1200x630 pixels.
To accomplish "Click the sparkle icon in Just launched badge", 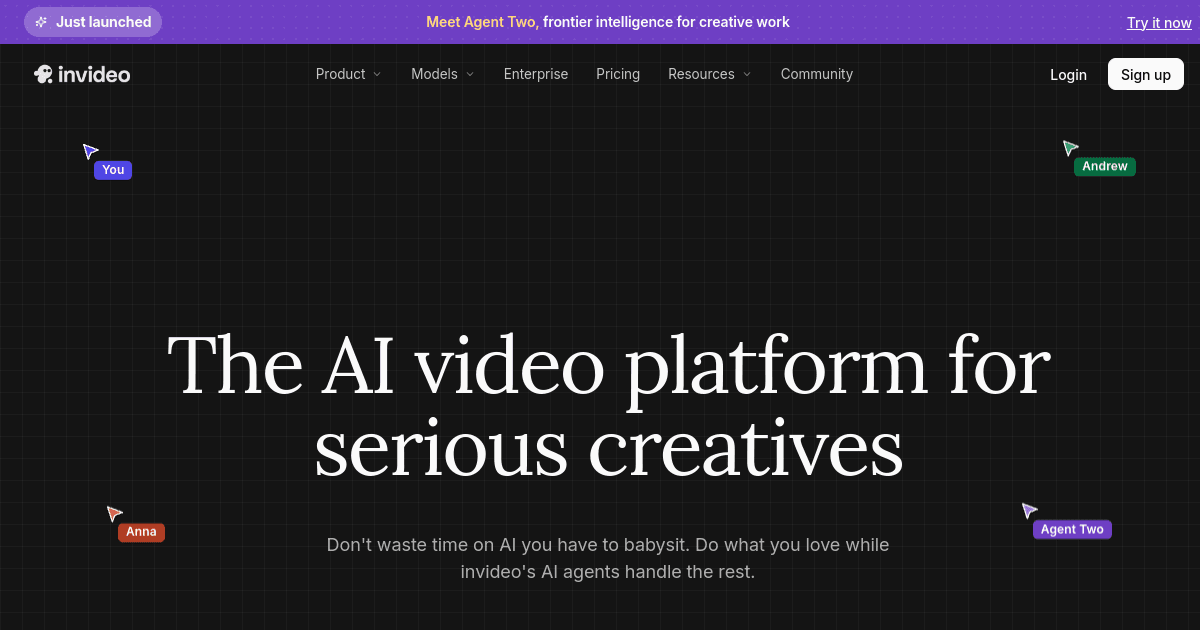I will tap(41, 22).
